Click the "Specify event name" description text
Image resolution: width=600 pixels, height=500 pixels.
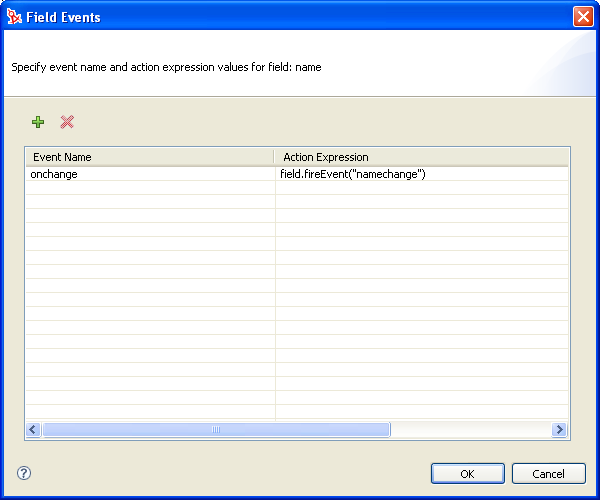166,68
